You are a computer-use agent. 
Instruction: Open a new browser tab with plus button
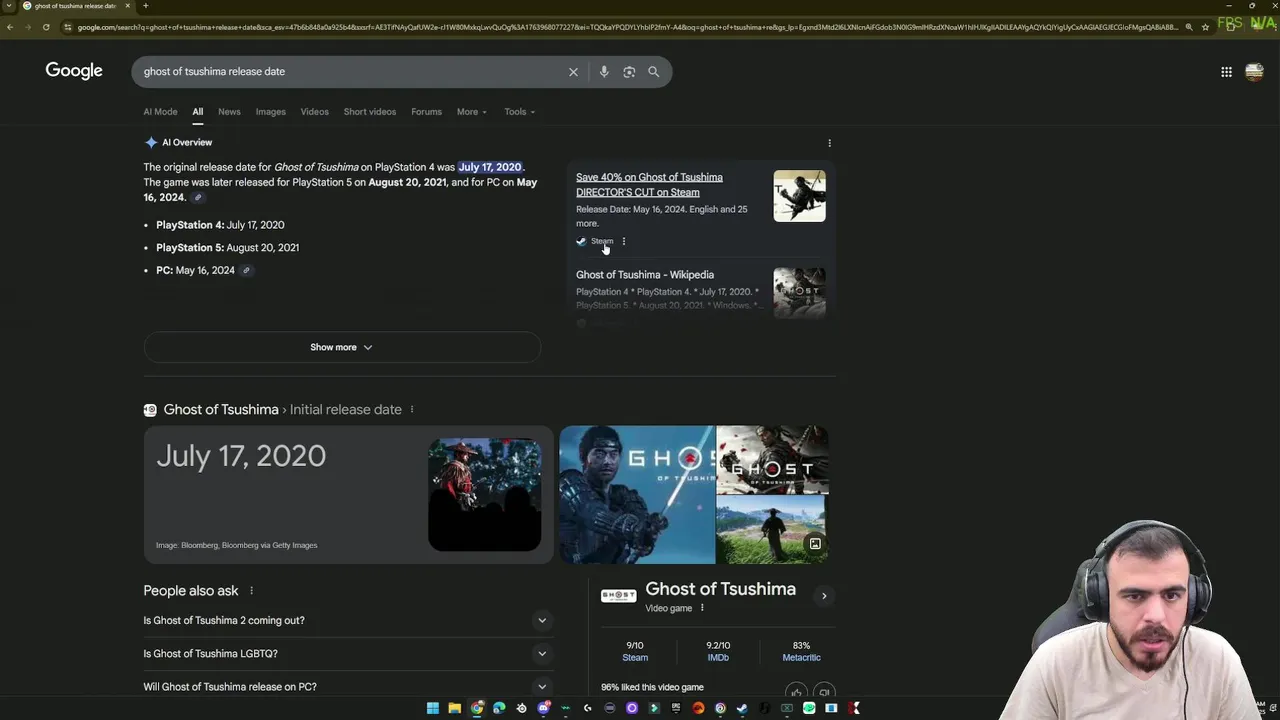click(145, 6)
